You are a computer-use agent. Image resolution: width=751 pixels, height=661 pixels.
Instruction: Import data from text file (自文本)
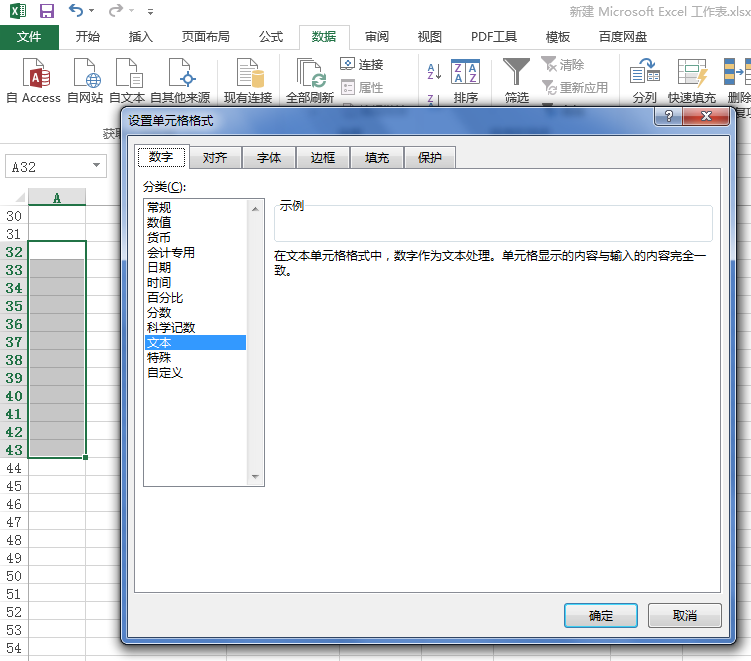coord(127,81)
